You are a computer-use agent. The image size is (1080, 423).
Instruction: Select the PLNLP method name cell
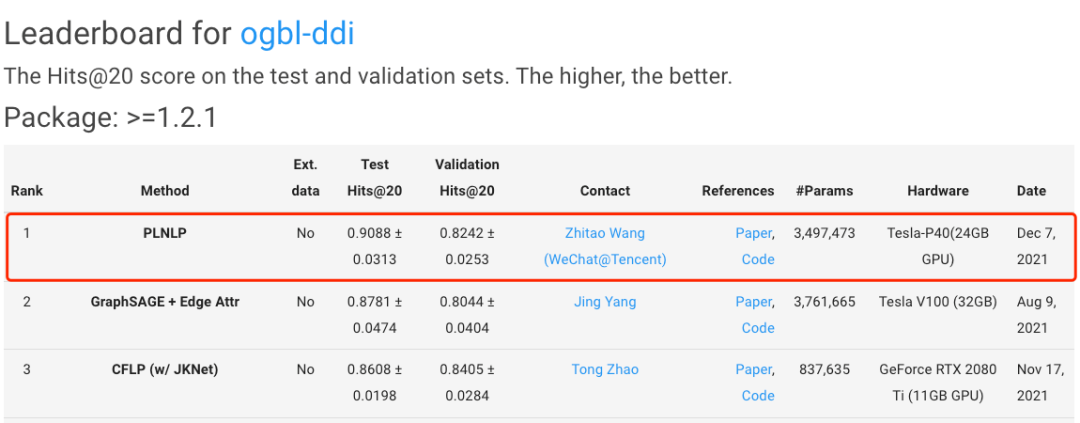click(x=165, y=233)
